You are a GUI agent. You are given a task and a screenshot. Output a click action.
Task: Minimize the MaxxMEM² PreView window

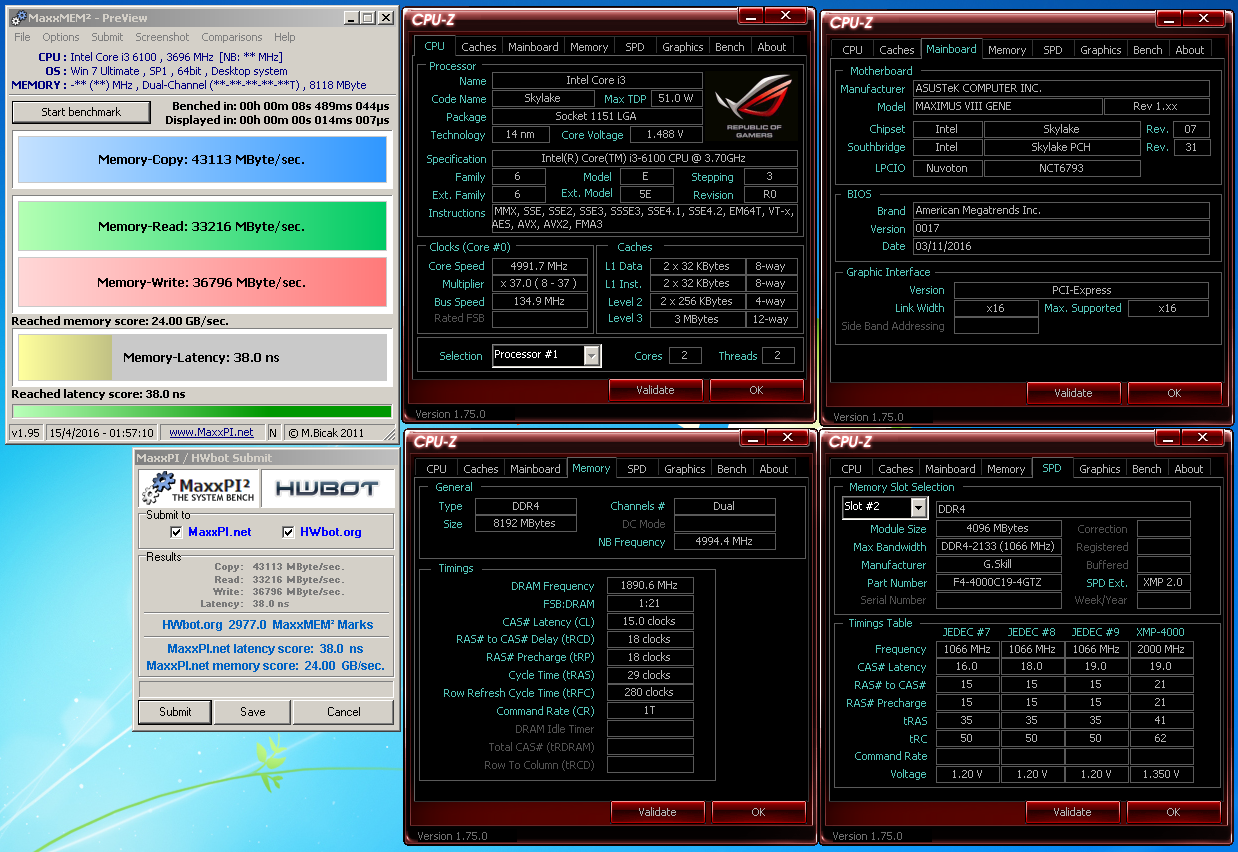(352, 18)
